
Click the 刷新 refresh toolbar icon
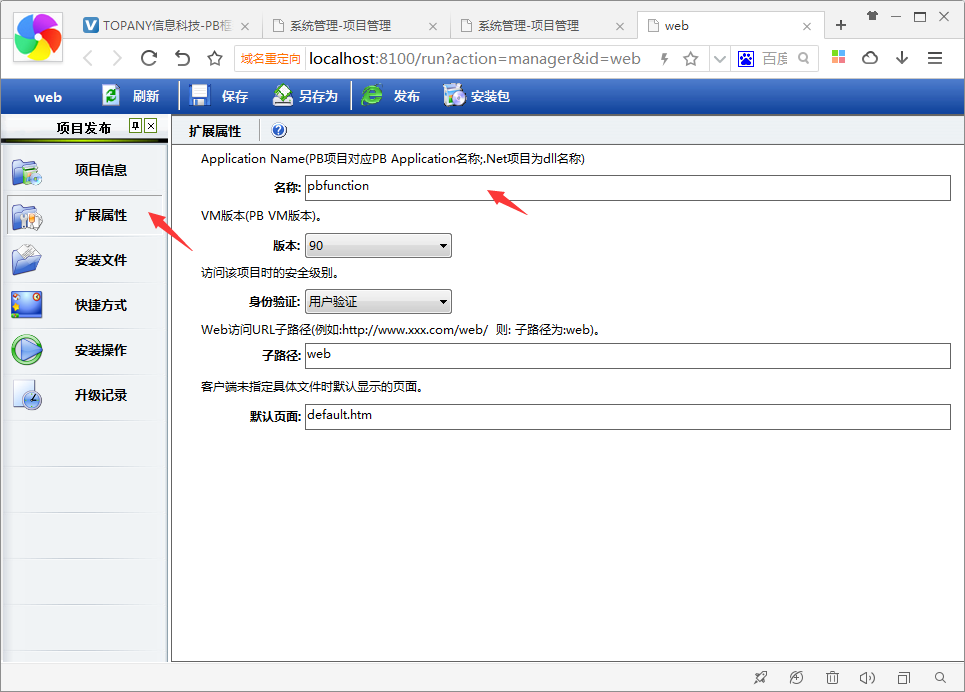111,96
